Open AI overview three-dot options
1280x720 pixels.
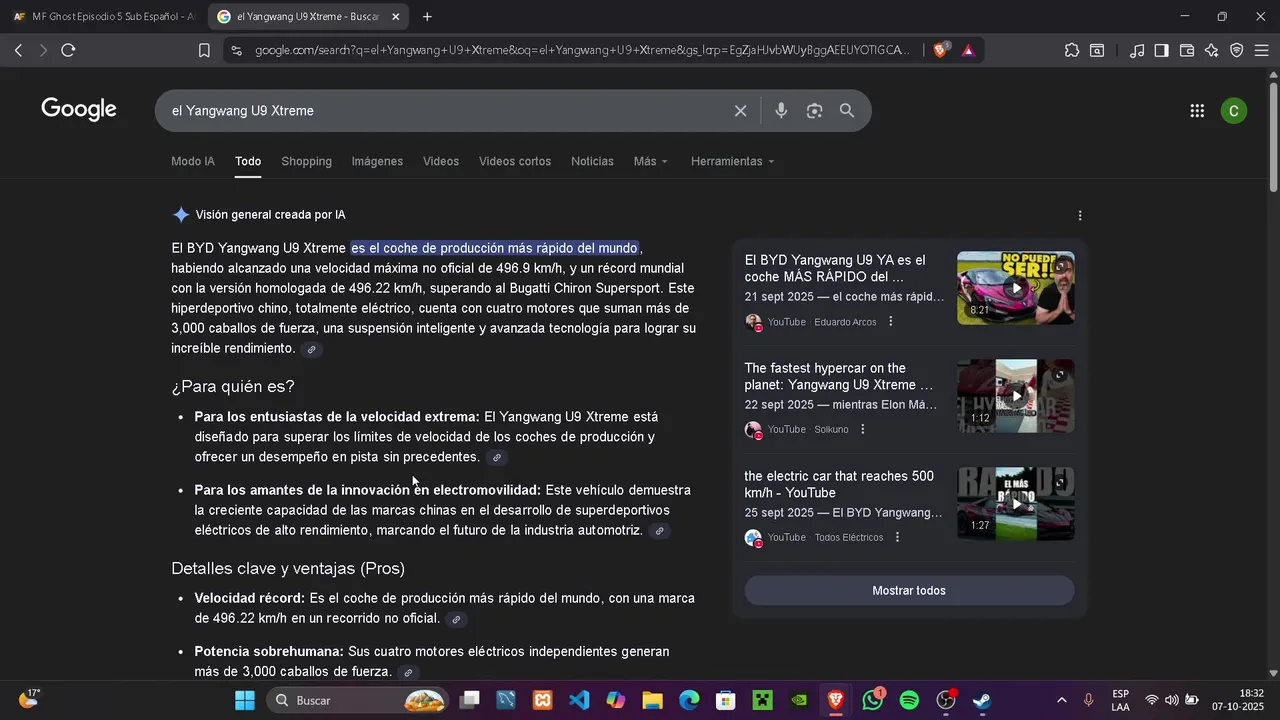click(x=1080, y=215)
